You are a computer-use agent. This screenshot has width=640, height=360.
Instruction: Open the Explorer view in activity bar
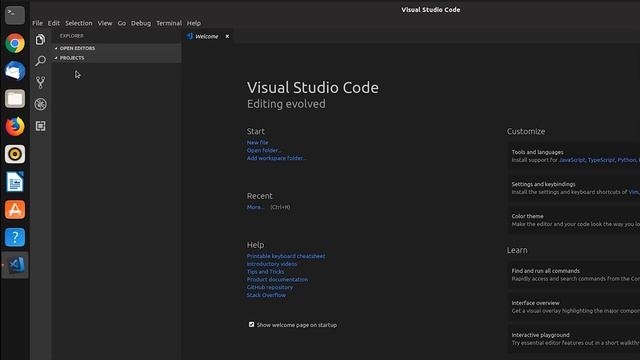(40, 40)
